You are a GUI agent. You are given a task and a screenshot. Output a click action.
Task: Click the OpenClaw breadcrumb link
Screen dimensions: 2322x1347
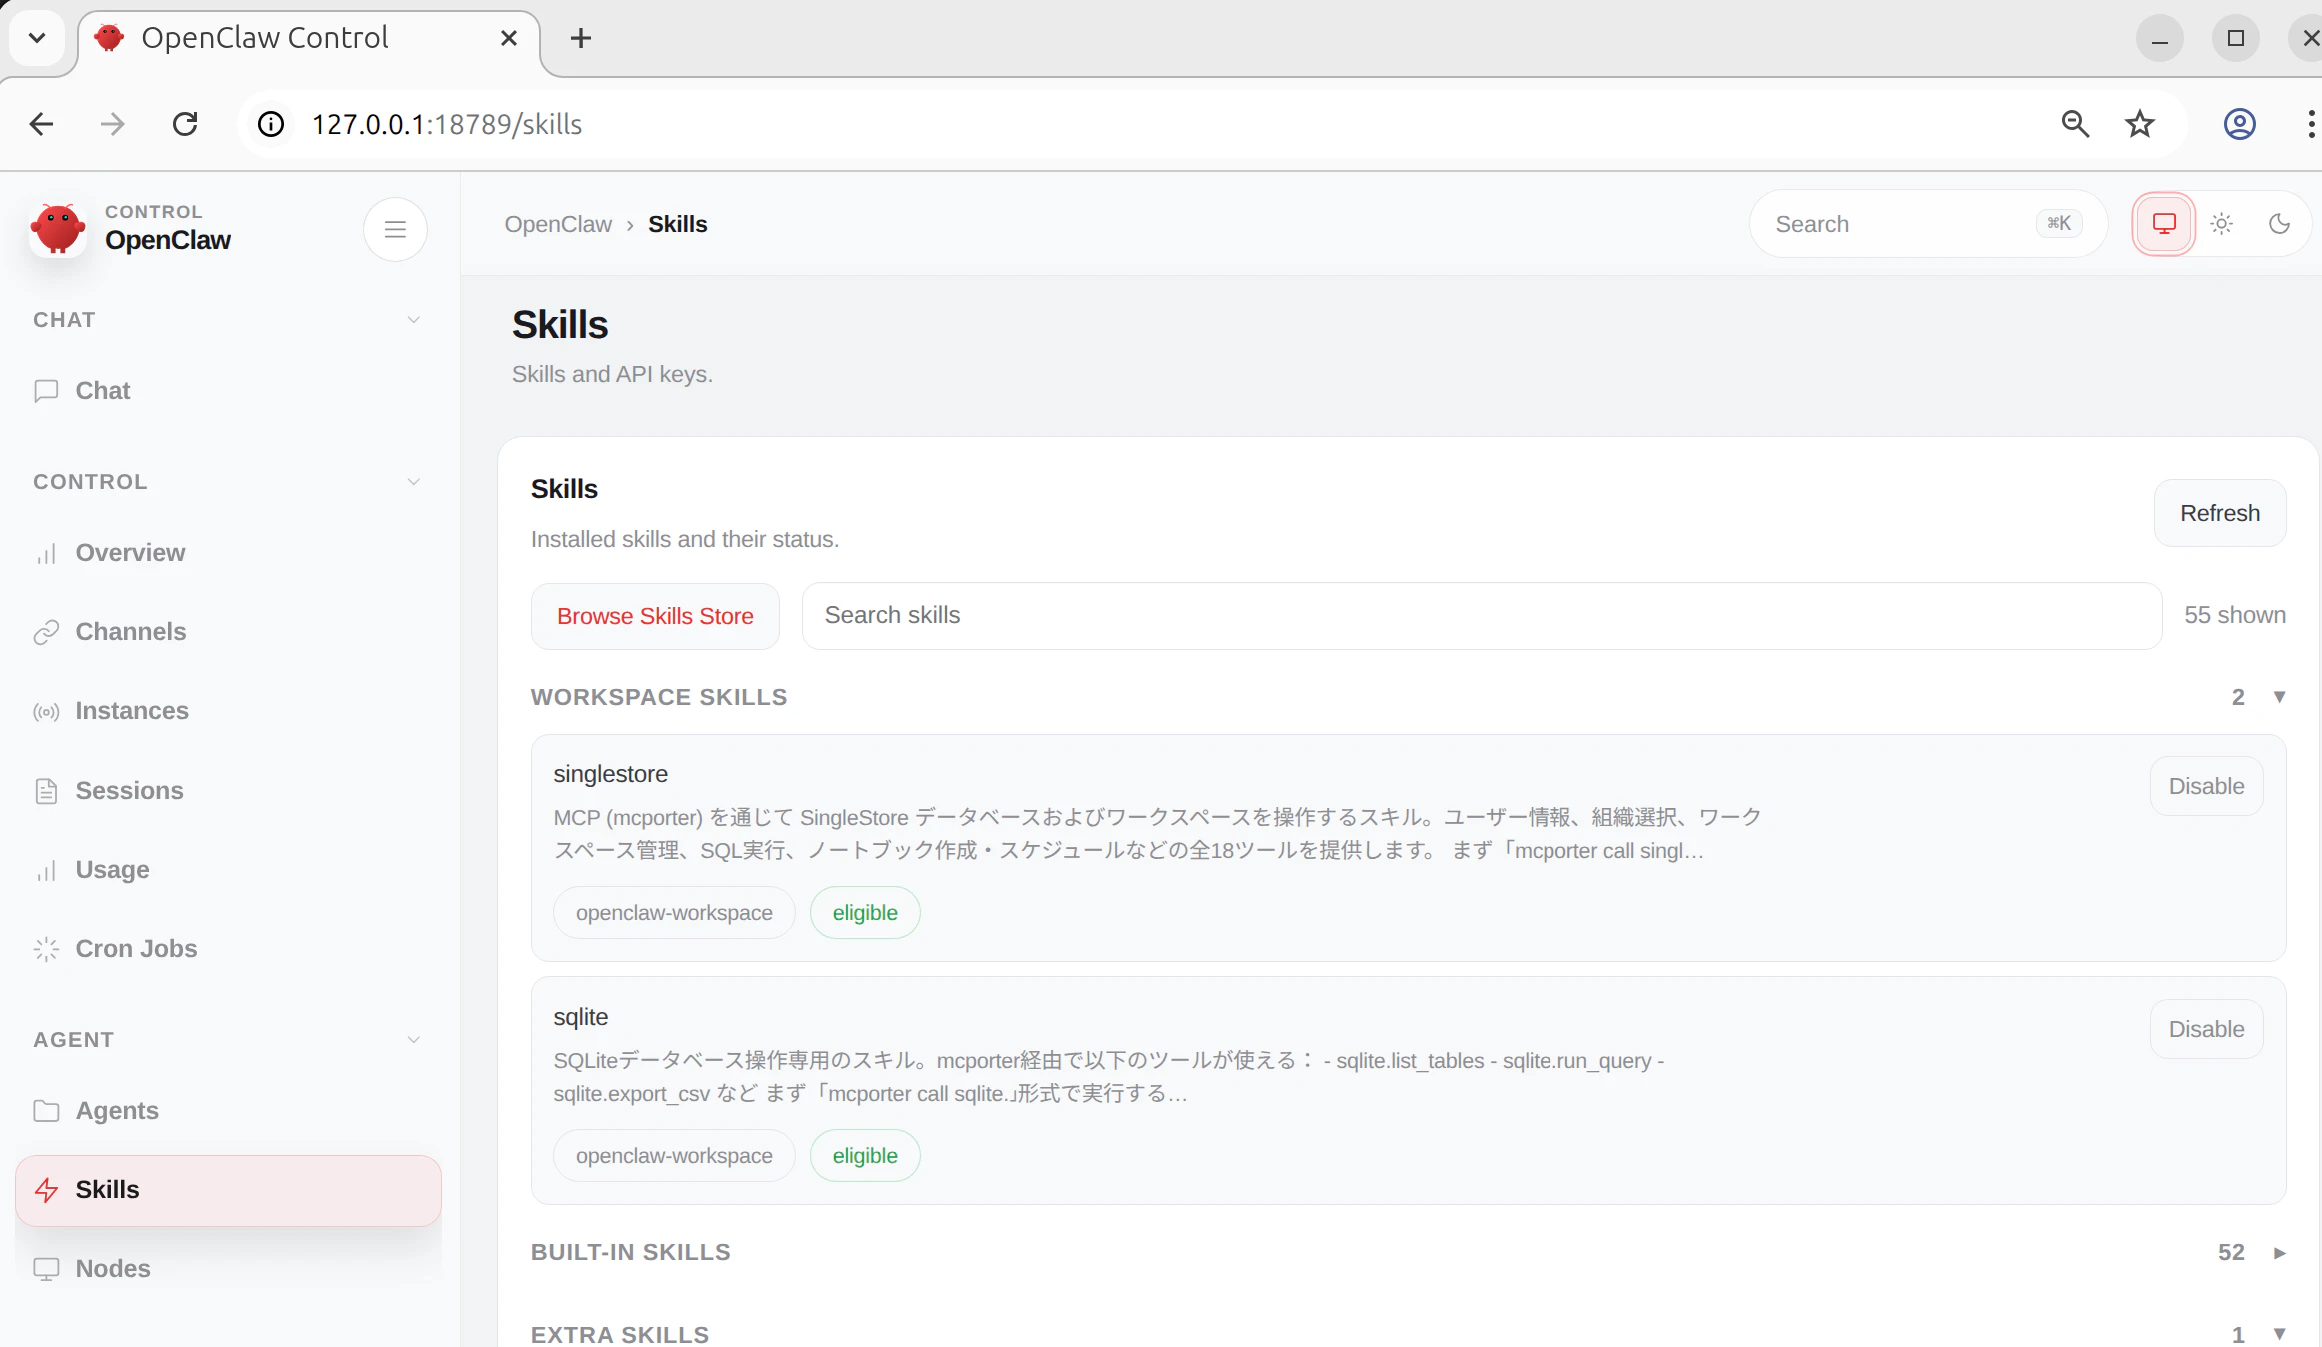558,224
